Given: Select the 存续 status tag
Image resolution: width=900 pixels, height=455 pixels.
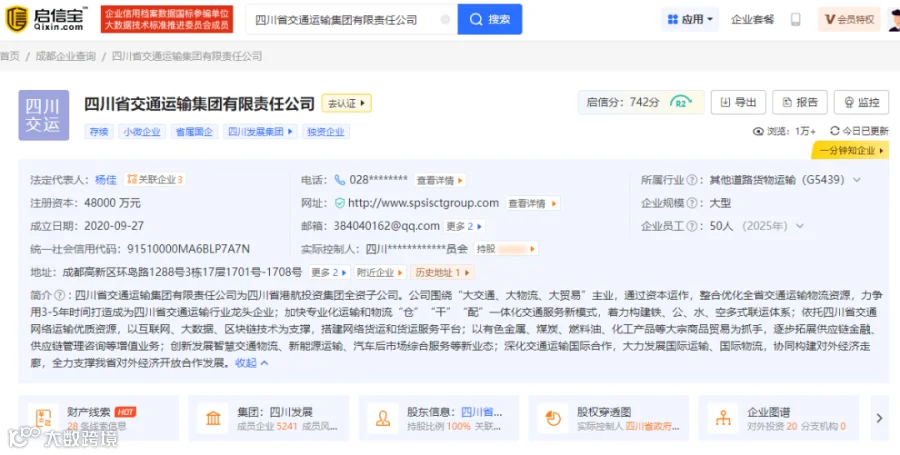Looking at the screenshot, I should click(99, 131).
